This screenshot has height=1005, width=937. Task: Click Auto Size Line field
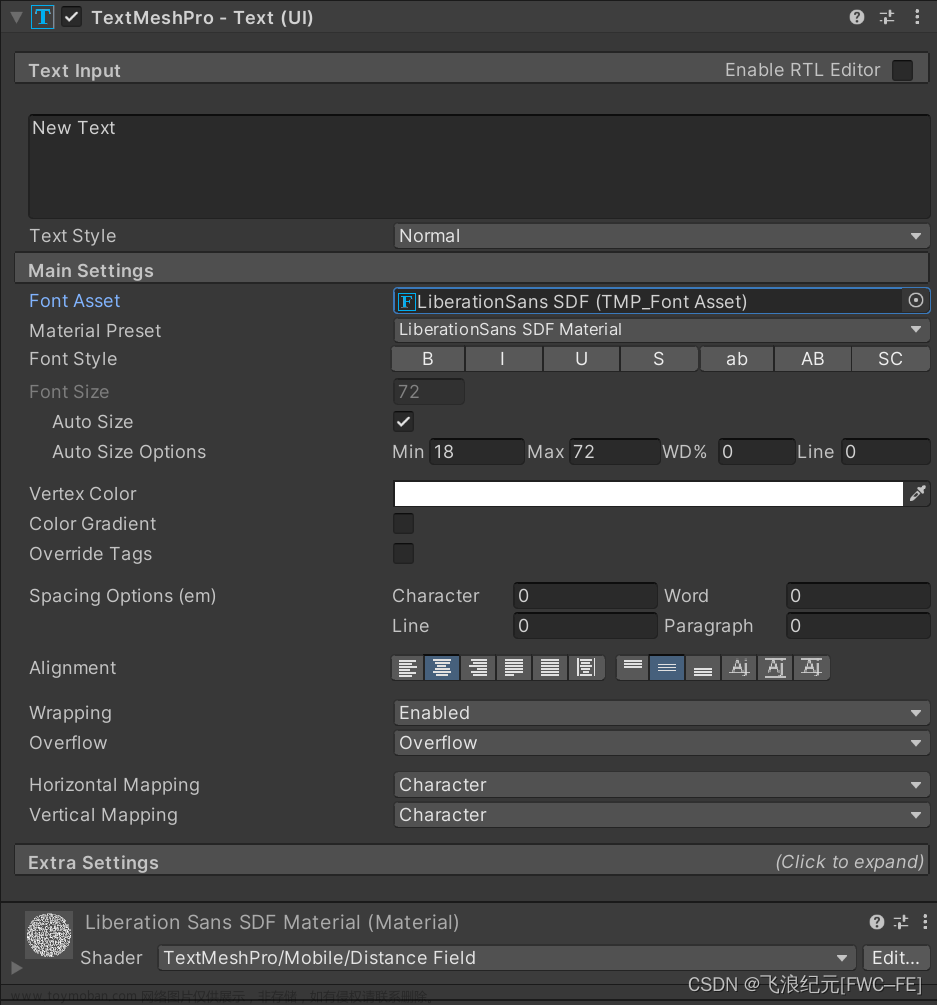click(x=885, y=452)
